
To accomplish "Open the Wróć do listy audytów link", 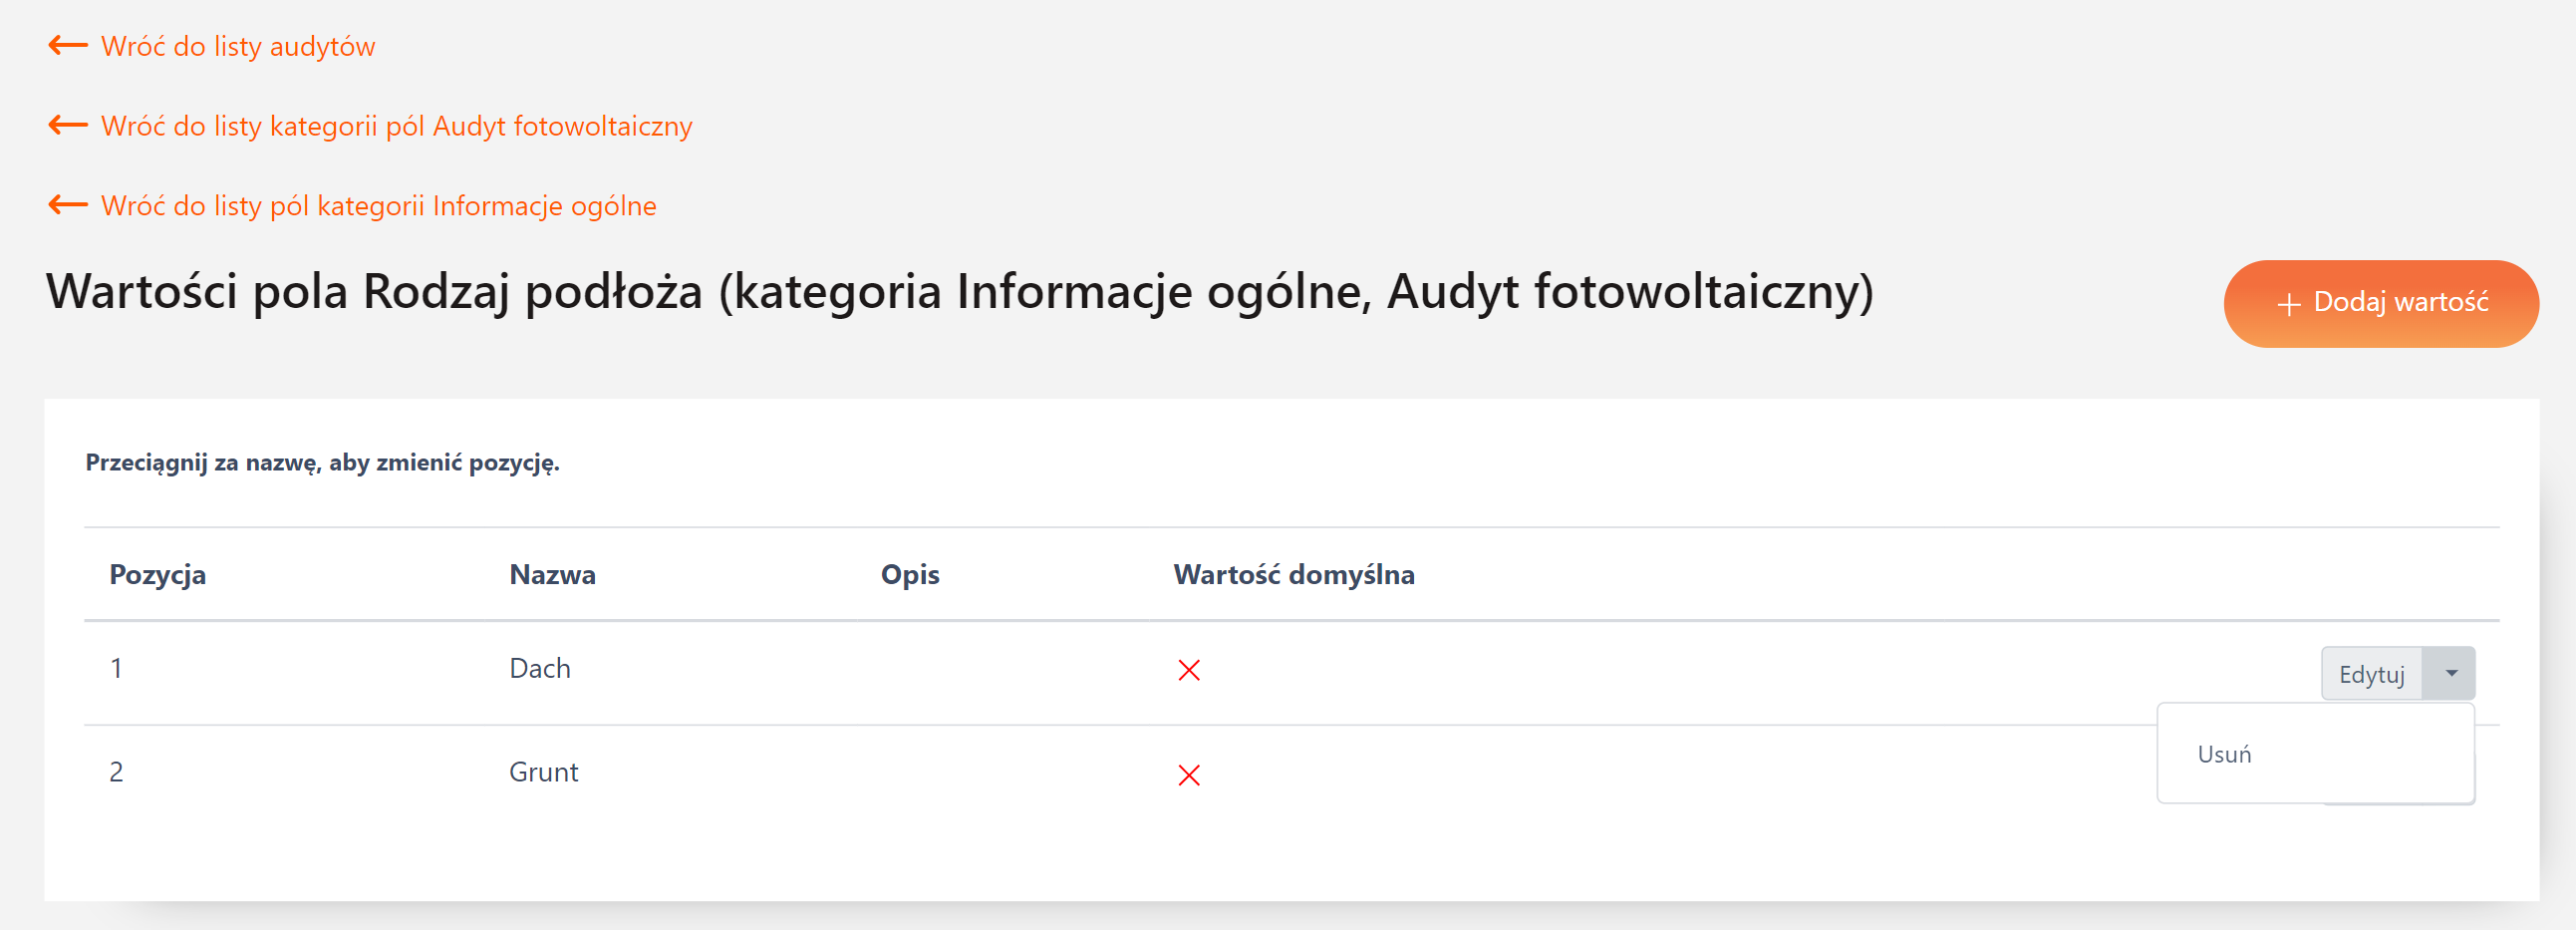I will [x=238, y=46].
